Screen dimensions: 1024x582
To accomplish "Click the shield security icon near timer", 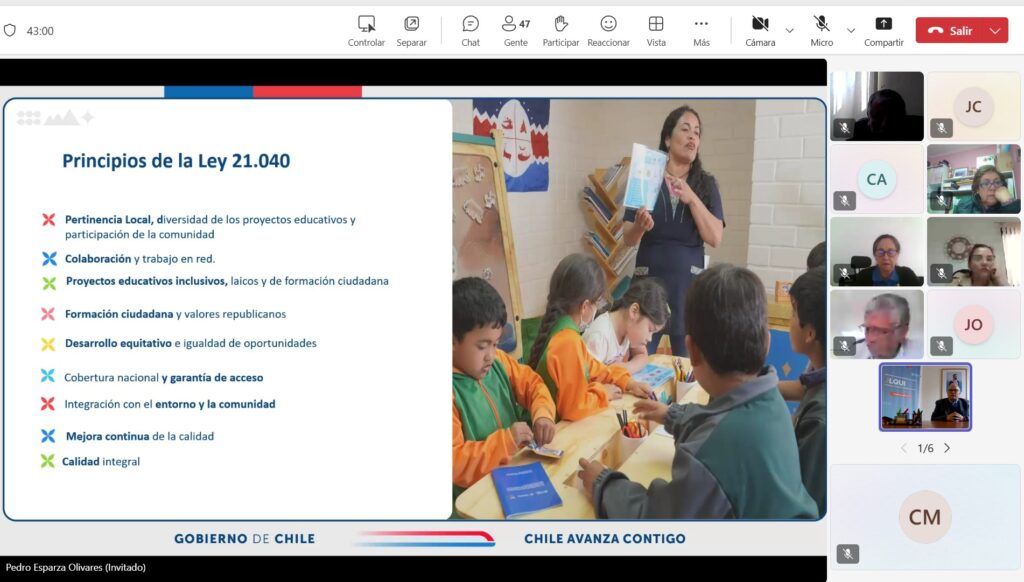I will 10,31.
